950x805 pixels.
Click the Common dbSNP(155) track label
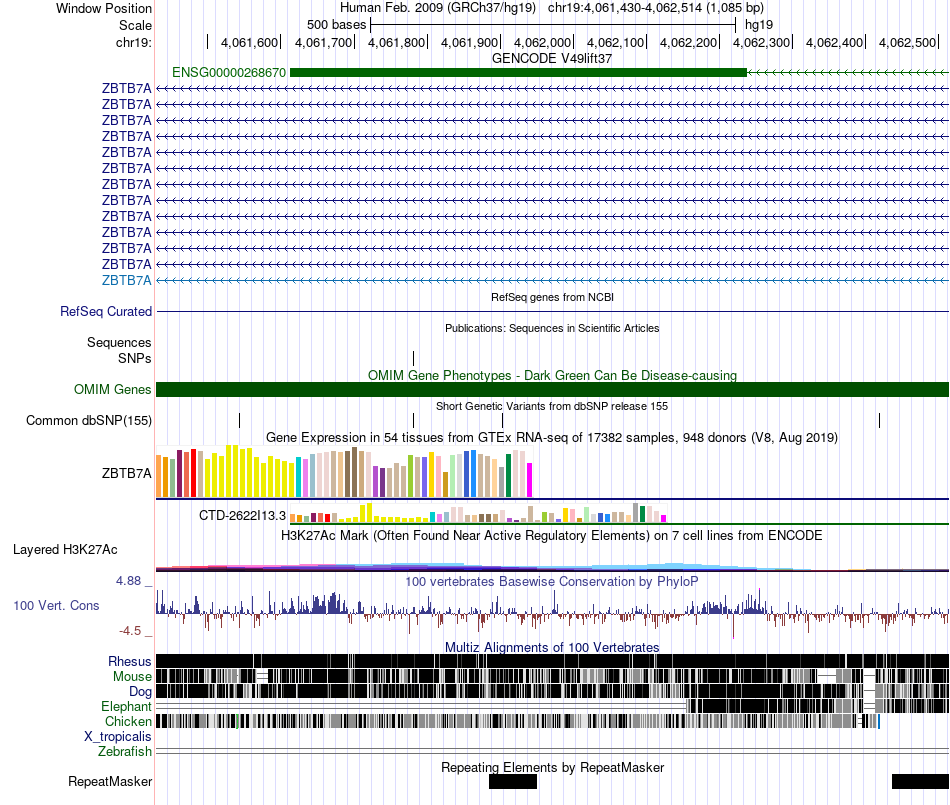(x=89, y=420)
